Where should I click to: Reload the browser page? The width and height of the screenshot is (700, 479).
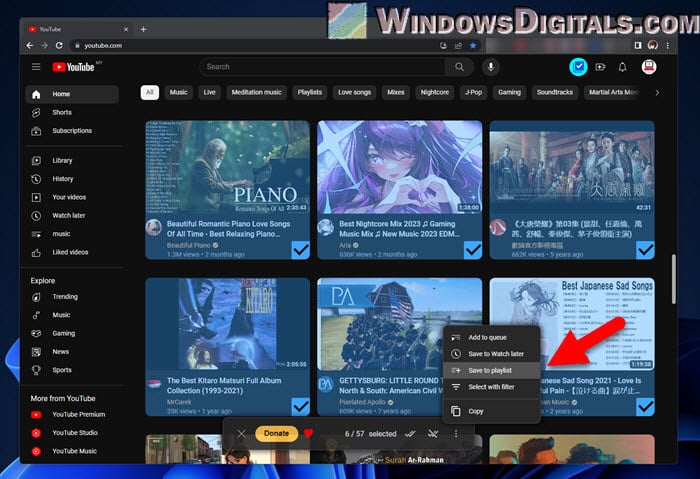59,46
